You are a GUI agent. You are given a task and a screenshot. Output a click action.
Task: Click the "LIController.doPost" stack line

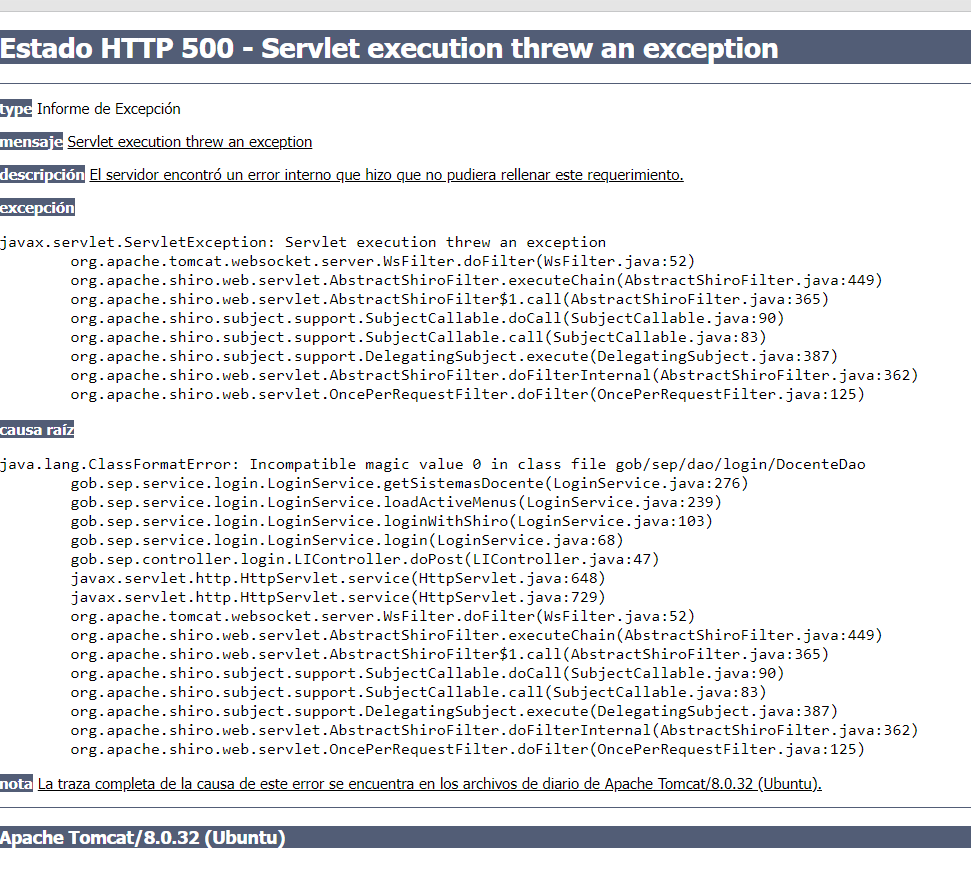coord(365,559)
